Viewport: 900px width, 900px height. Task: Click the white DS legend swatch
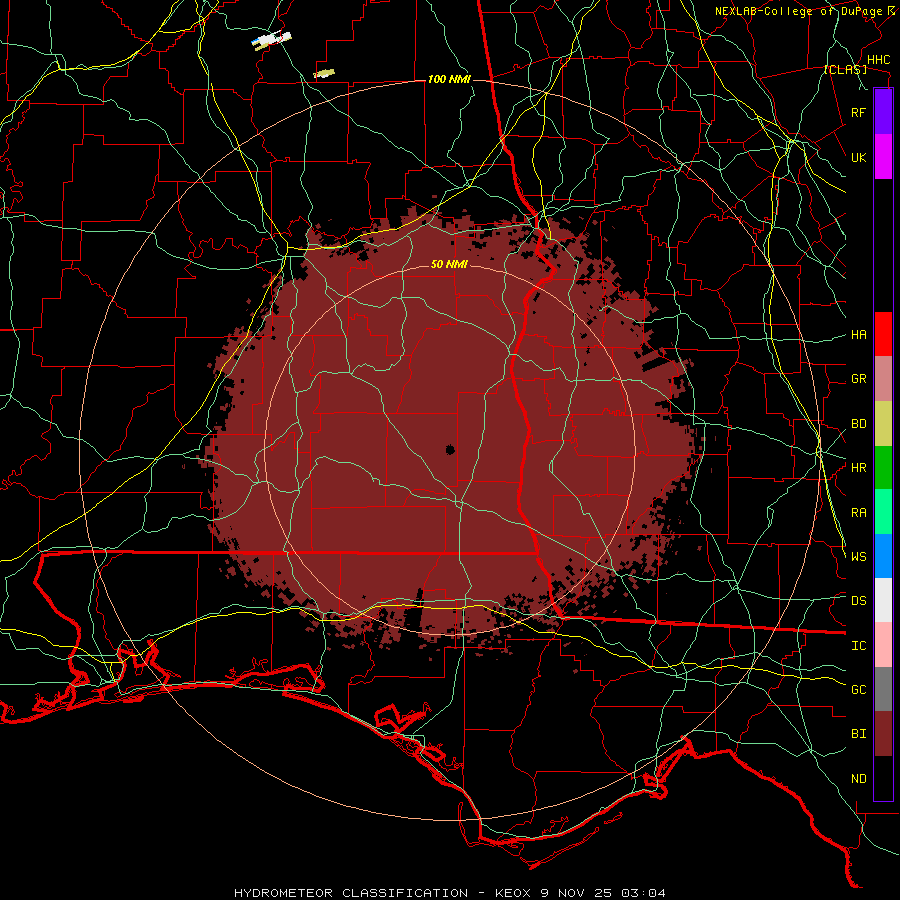[x=883, y=600]
